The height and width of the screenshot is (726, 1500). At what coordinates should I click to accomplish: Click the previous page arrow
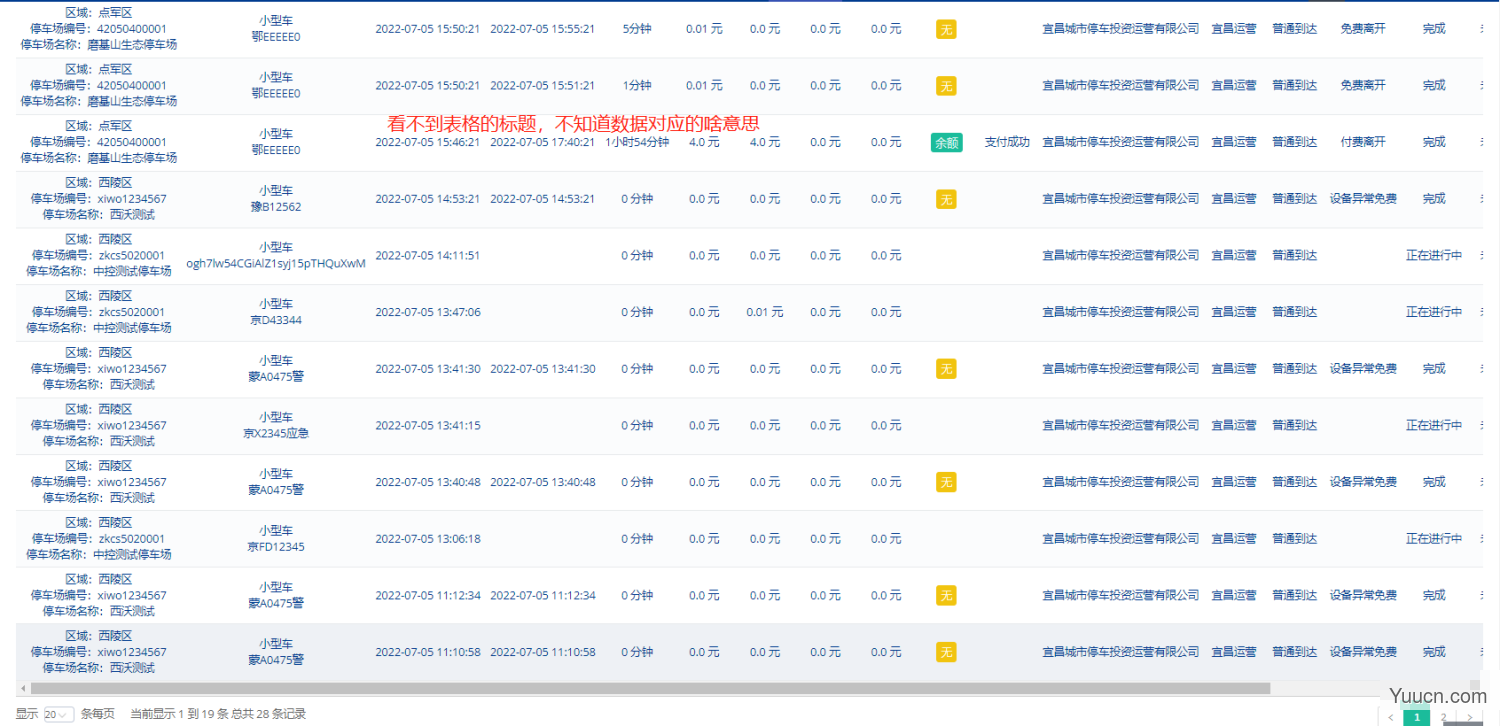click(x=1391, y=717)
